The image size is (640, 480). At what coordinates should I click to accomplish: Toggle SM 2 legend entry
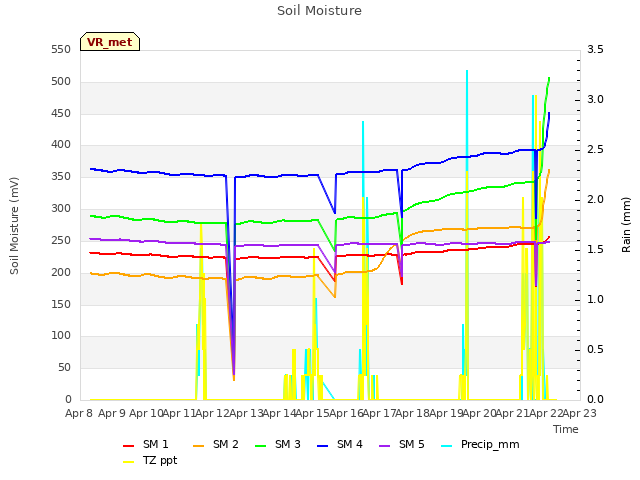click(216, 444)
